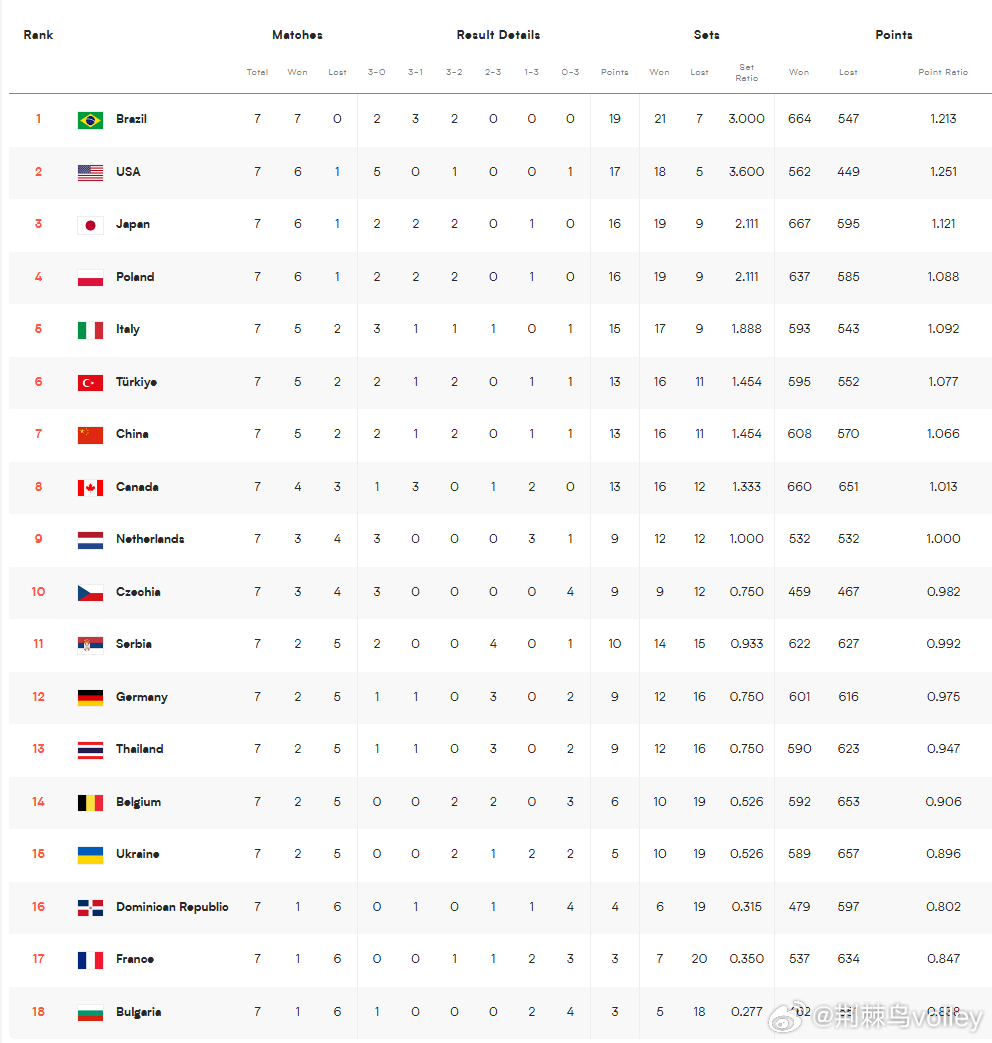Select the Japan flag icon
Screen dimensions: 992x1043
click(x=90, y=225)
